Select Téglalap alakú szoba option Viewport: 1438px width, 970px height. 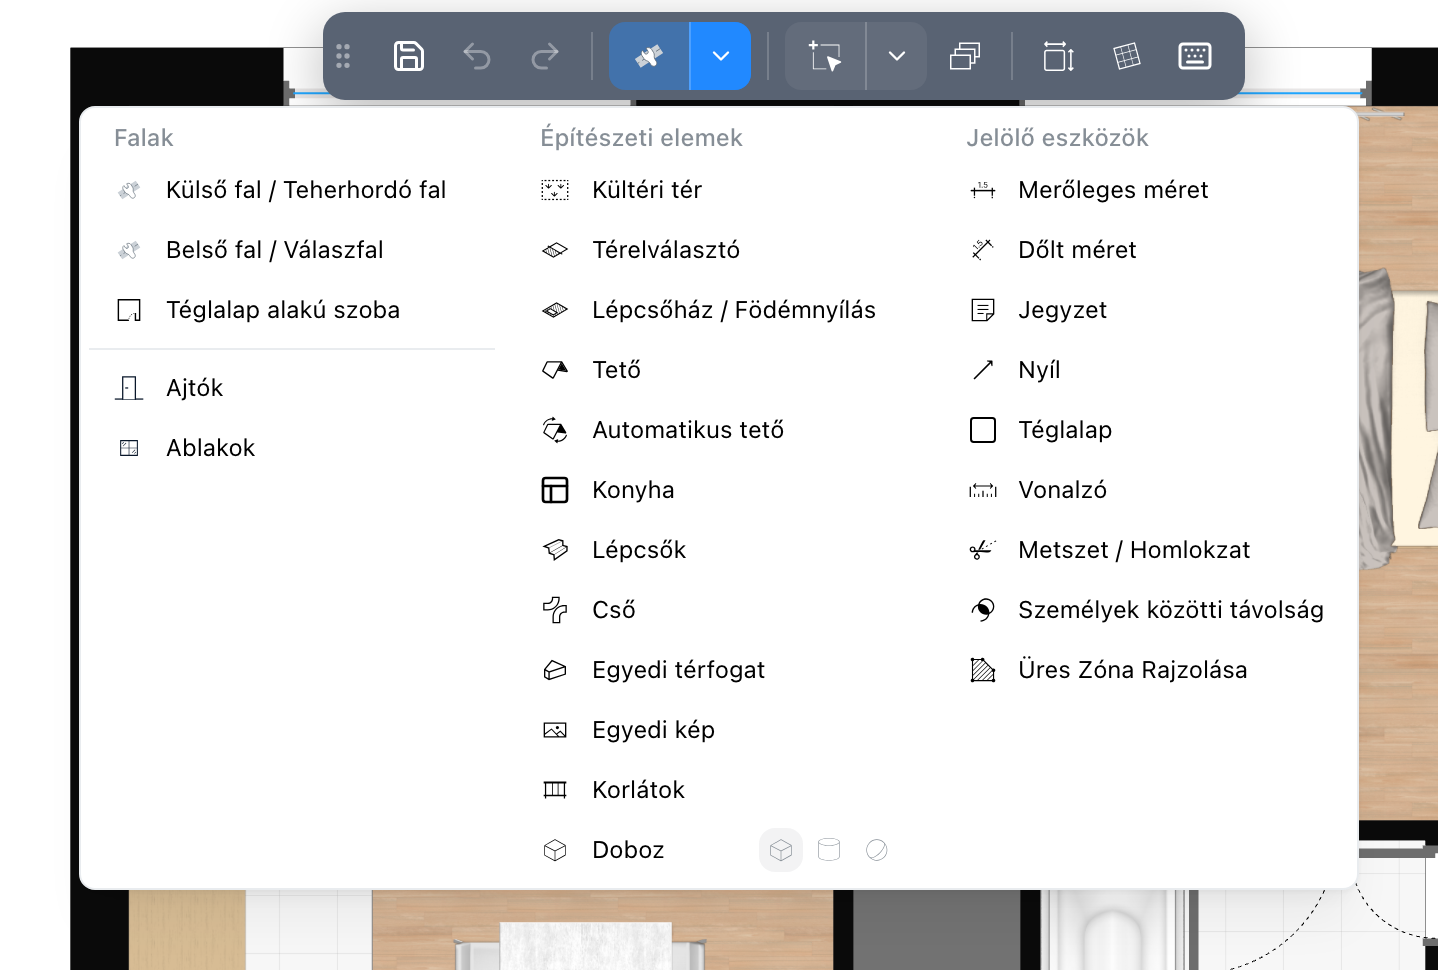click(x=292, y=310)
